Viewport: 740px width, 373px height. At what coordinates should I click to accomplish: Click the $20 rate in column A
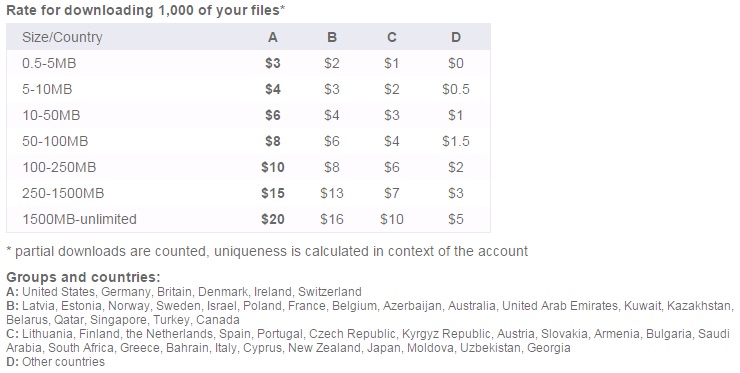273,219
